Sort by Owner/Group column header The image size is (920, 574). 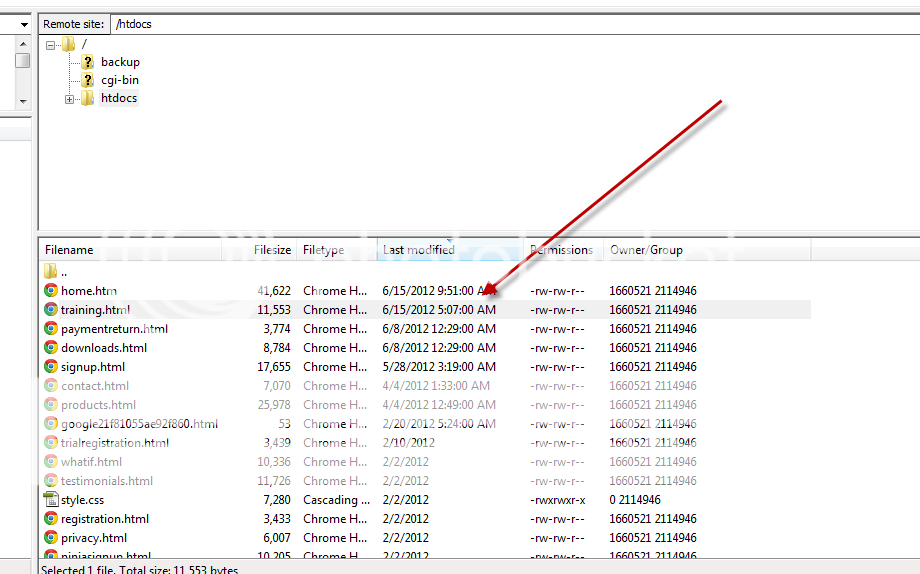(x=707, y=249)
